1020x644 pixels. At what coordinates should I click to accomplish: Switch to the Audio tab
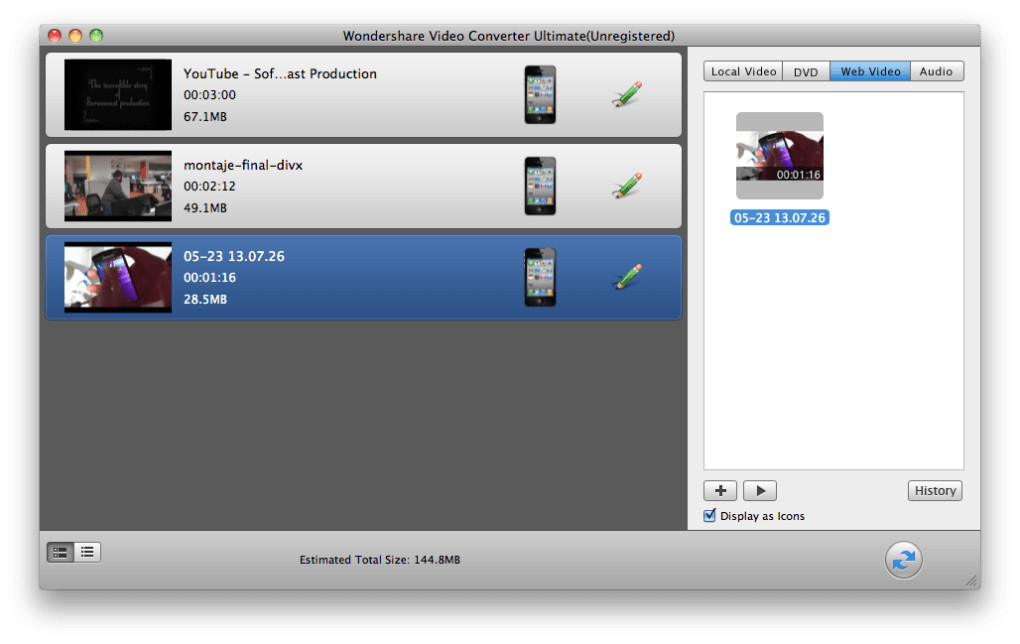click(937, 72)
